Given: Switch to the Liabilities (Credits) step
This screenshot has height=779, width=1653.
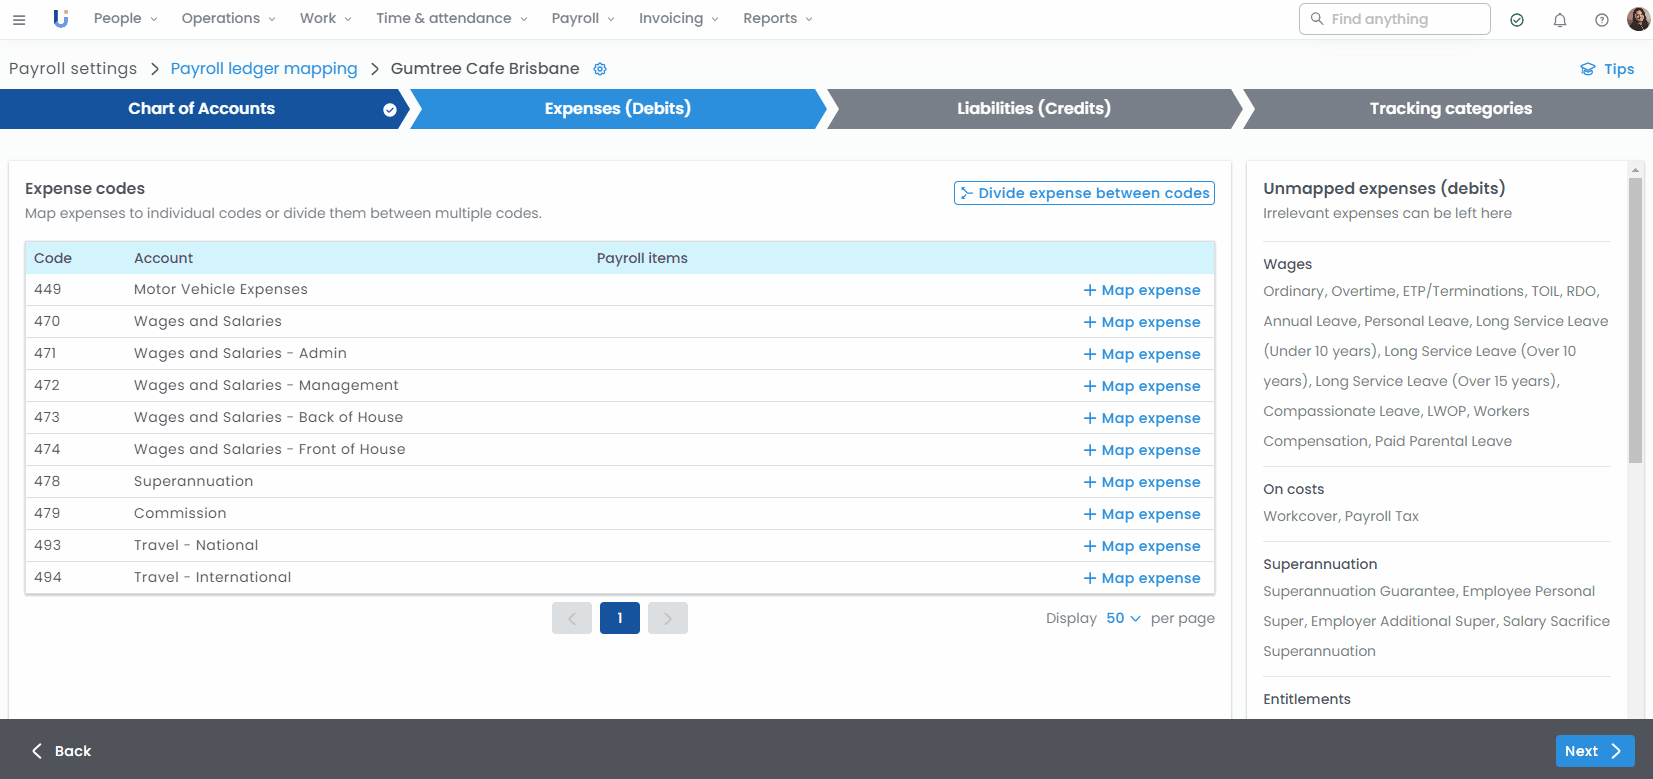Looking at the screenshot, I should click(1033, 109).
